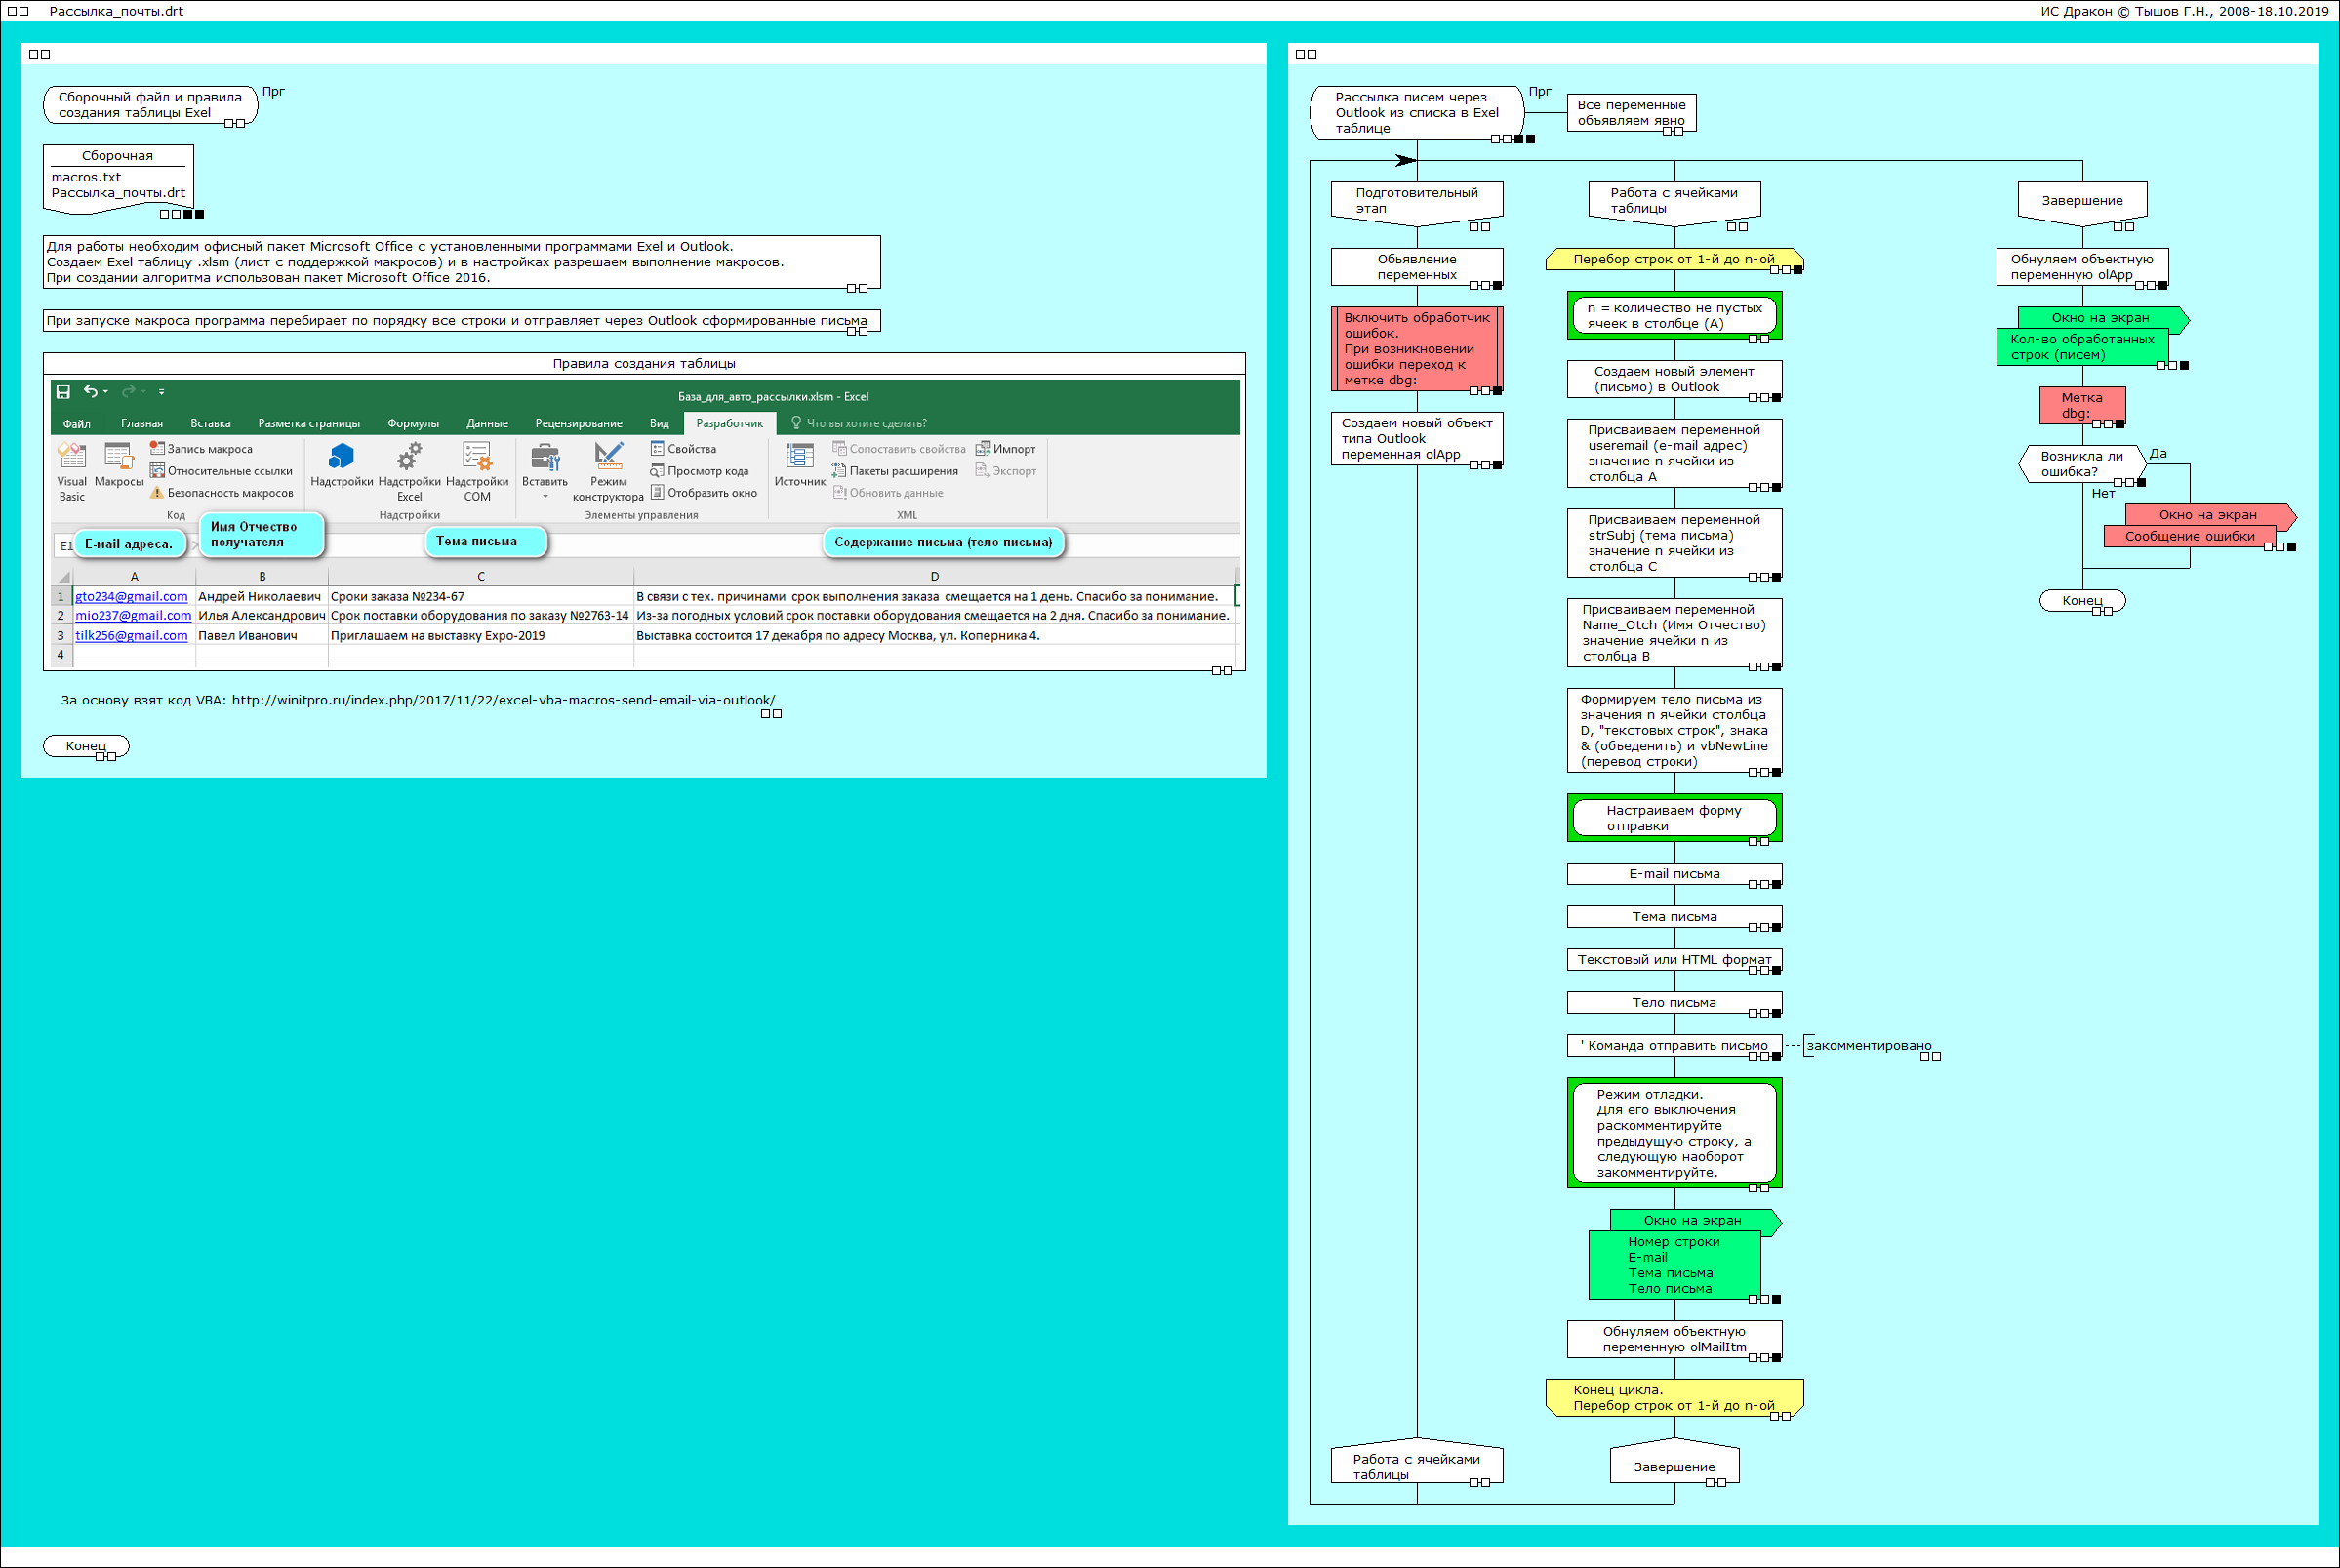2340x1568 pixels.
Task: Open the Visual Basic editor icon
Action: 71,457
